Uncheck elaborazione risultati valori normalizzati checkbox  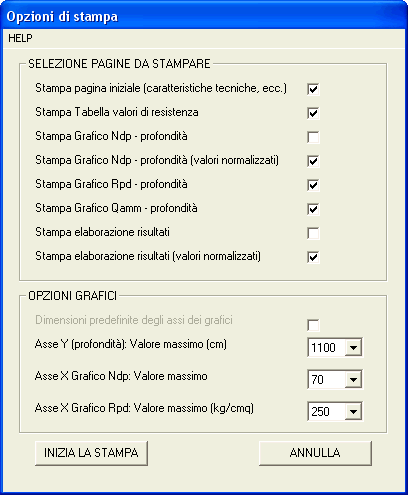tap(313, 257)
